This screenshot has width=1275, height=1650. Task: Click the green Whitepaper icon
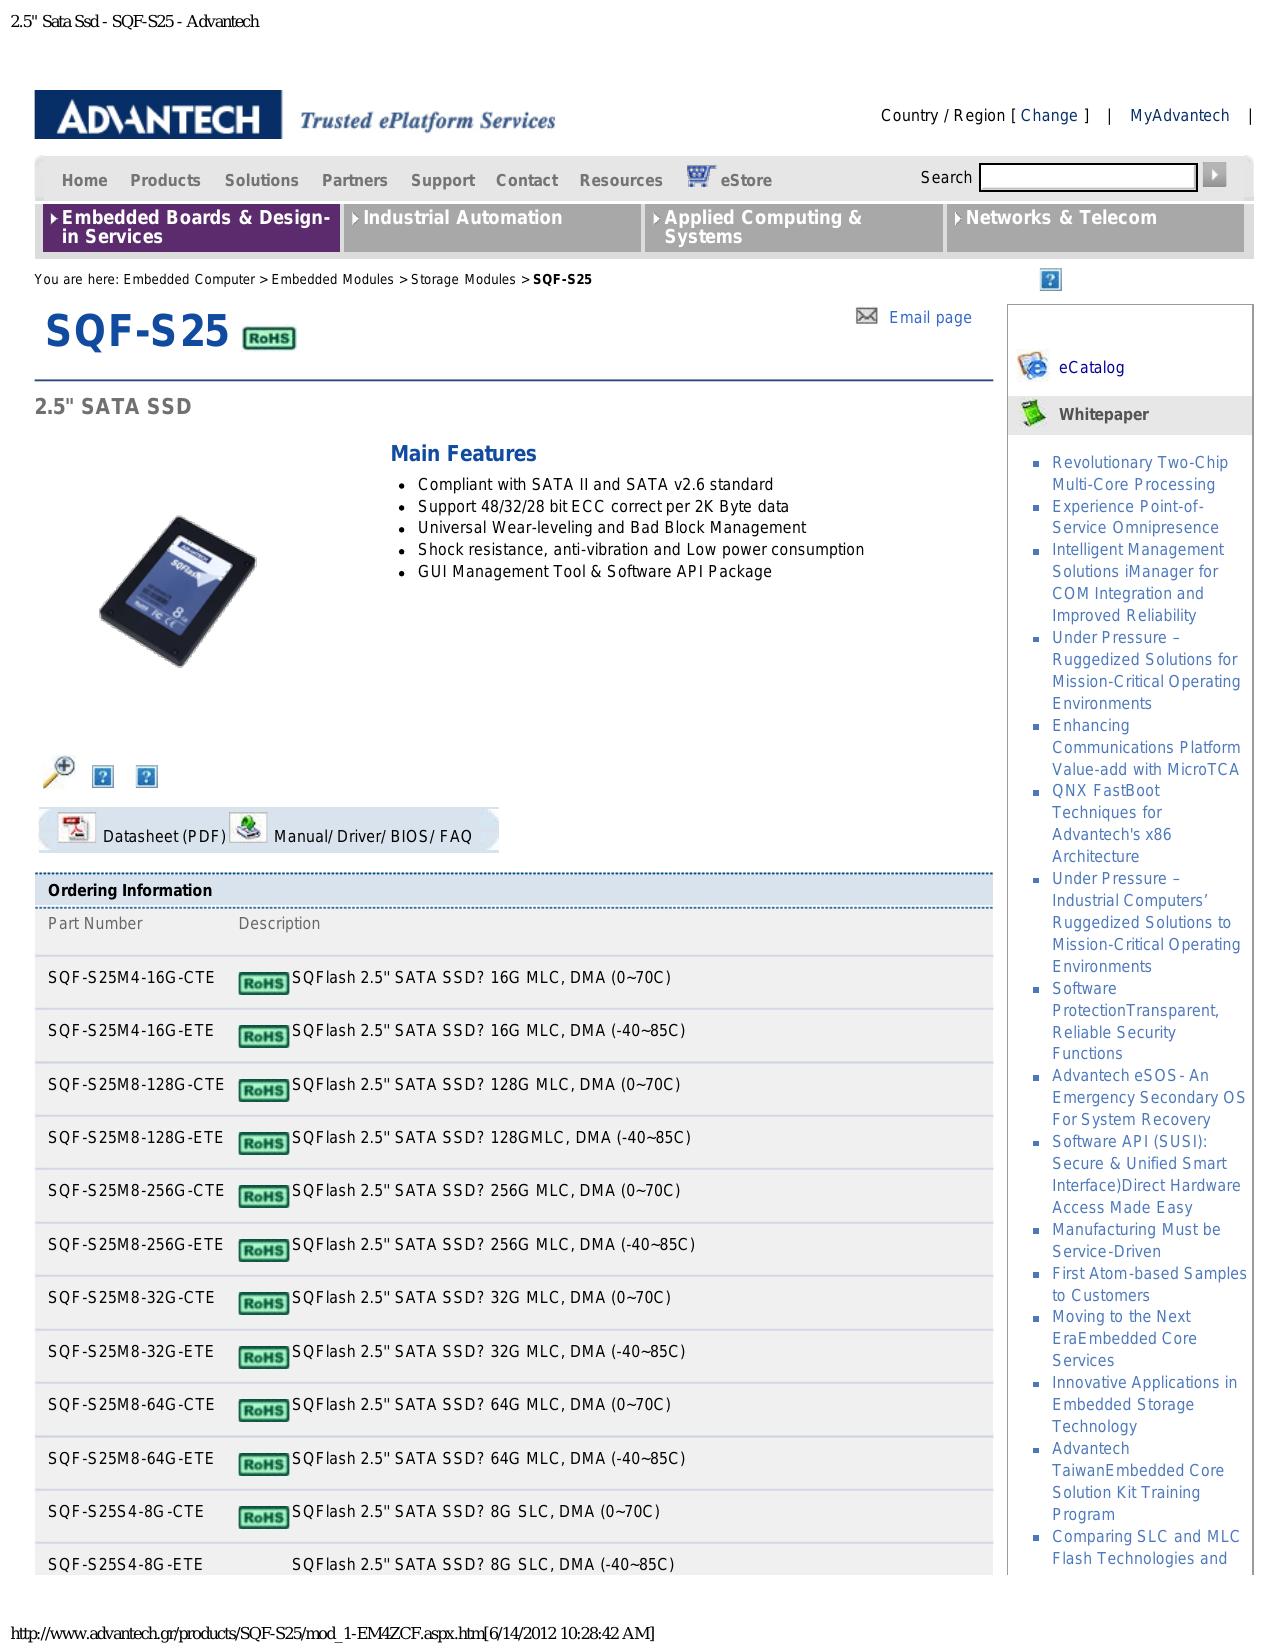(x=1032, y=413)
